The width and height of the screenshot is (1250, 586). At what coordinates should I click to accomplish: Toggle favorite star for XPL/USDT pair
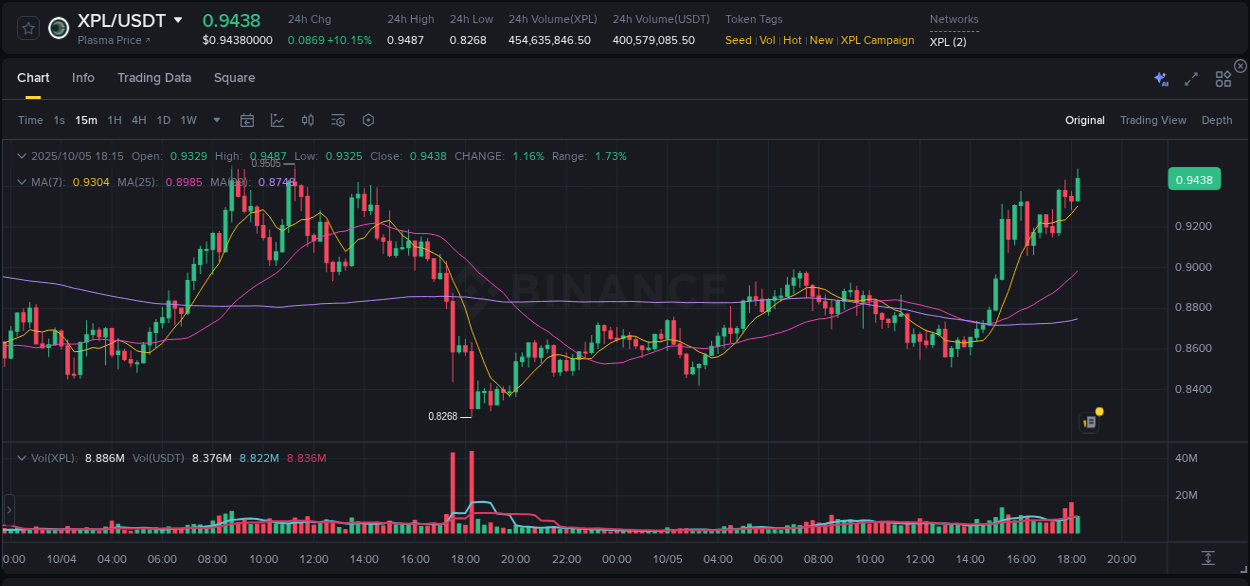(x=27, y=27)
